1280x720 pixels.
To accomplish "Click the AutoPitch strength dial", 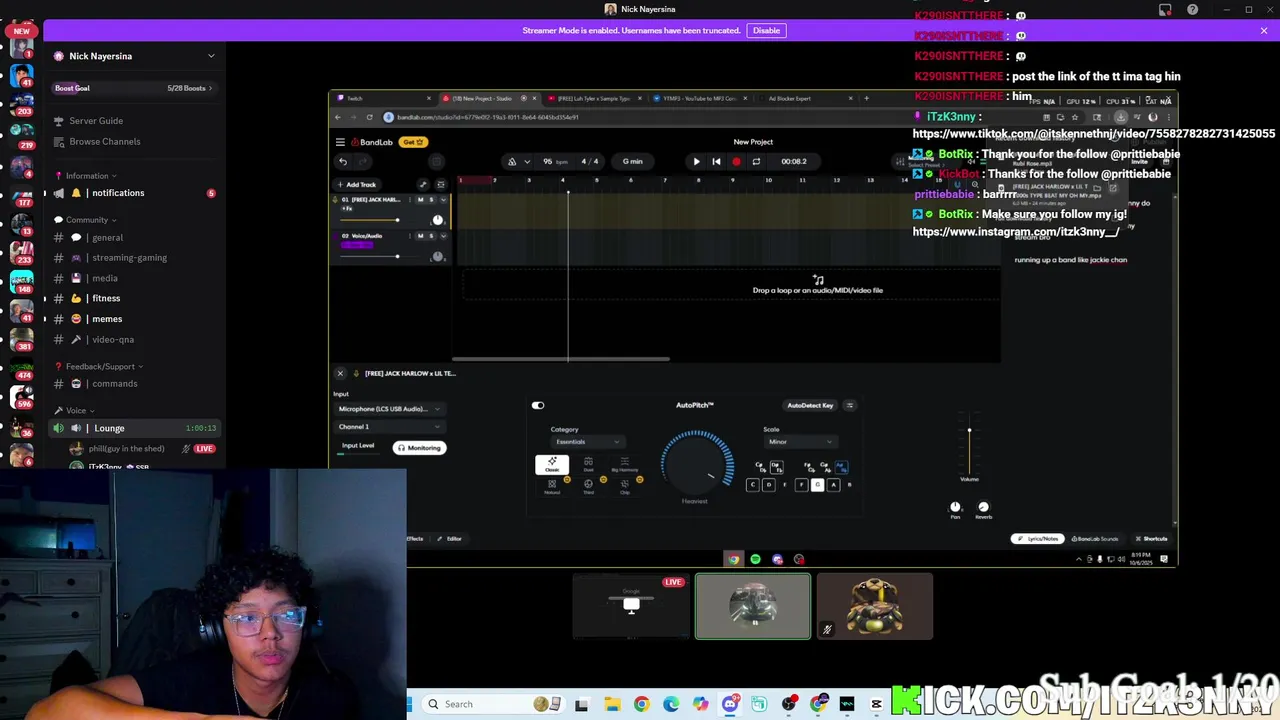I will [x=696, y=464].
